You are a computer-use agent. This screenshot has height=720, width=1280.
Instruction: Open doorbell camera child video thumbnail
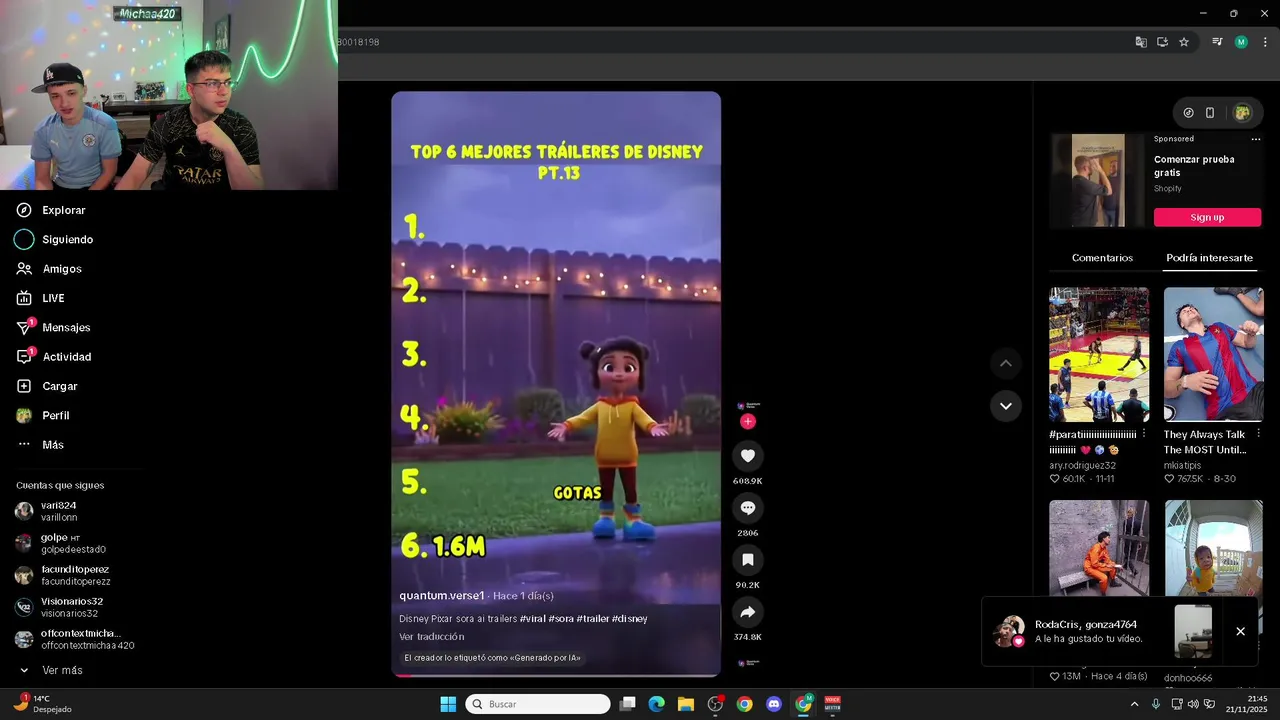[1213, 548]
